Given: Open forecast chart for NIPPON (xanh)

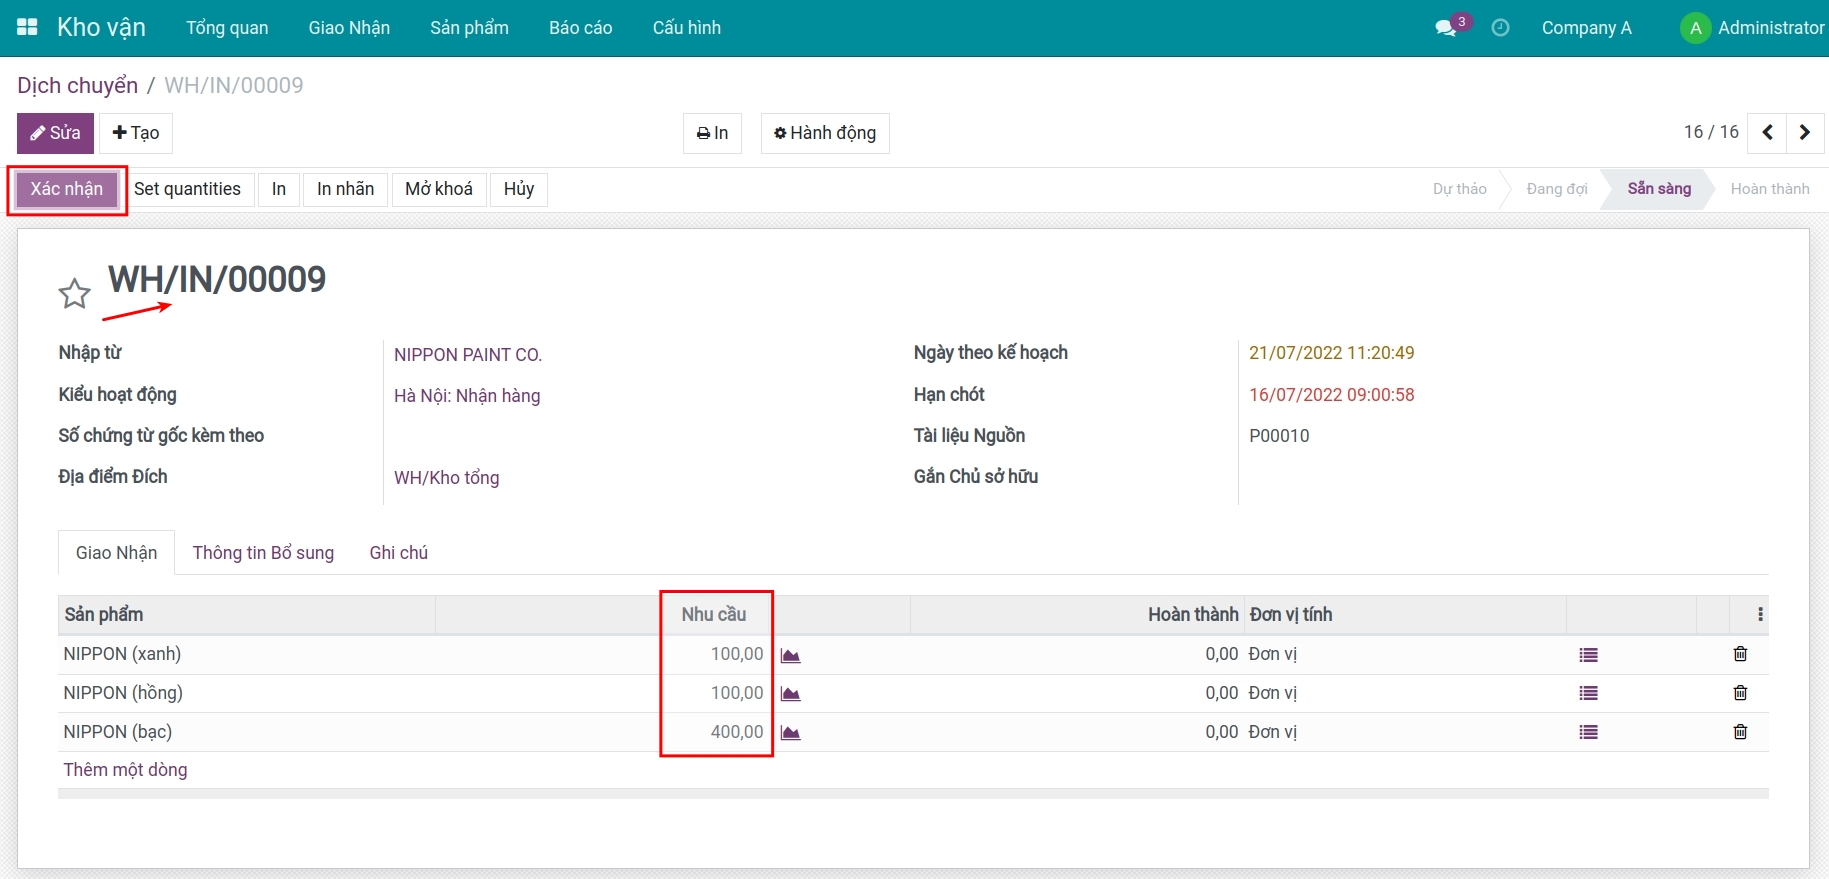Looking at the screenshot, I should pyautogui.click(x=790, y=655).
